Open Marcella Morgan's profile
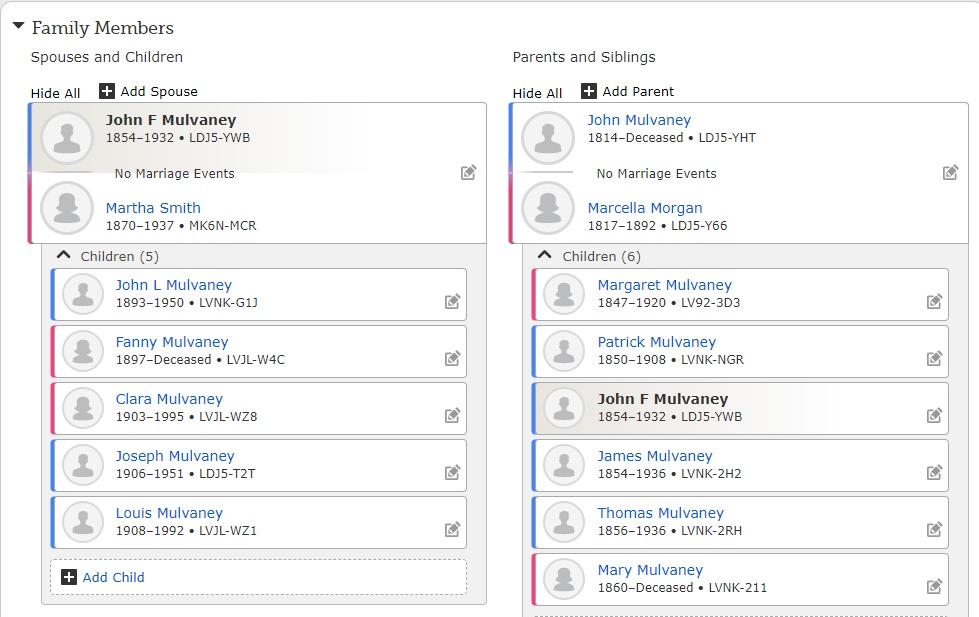Screen dimensions: 979x617 pos(645,208)
